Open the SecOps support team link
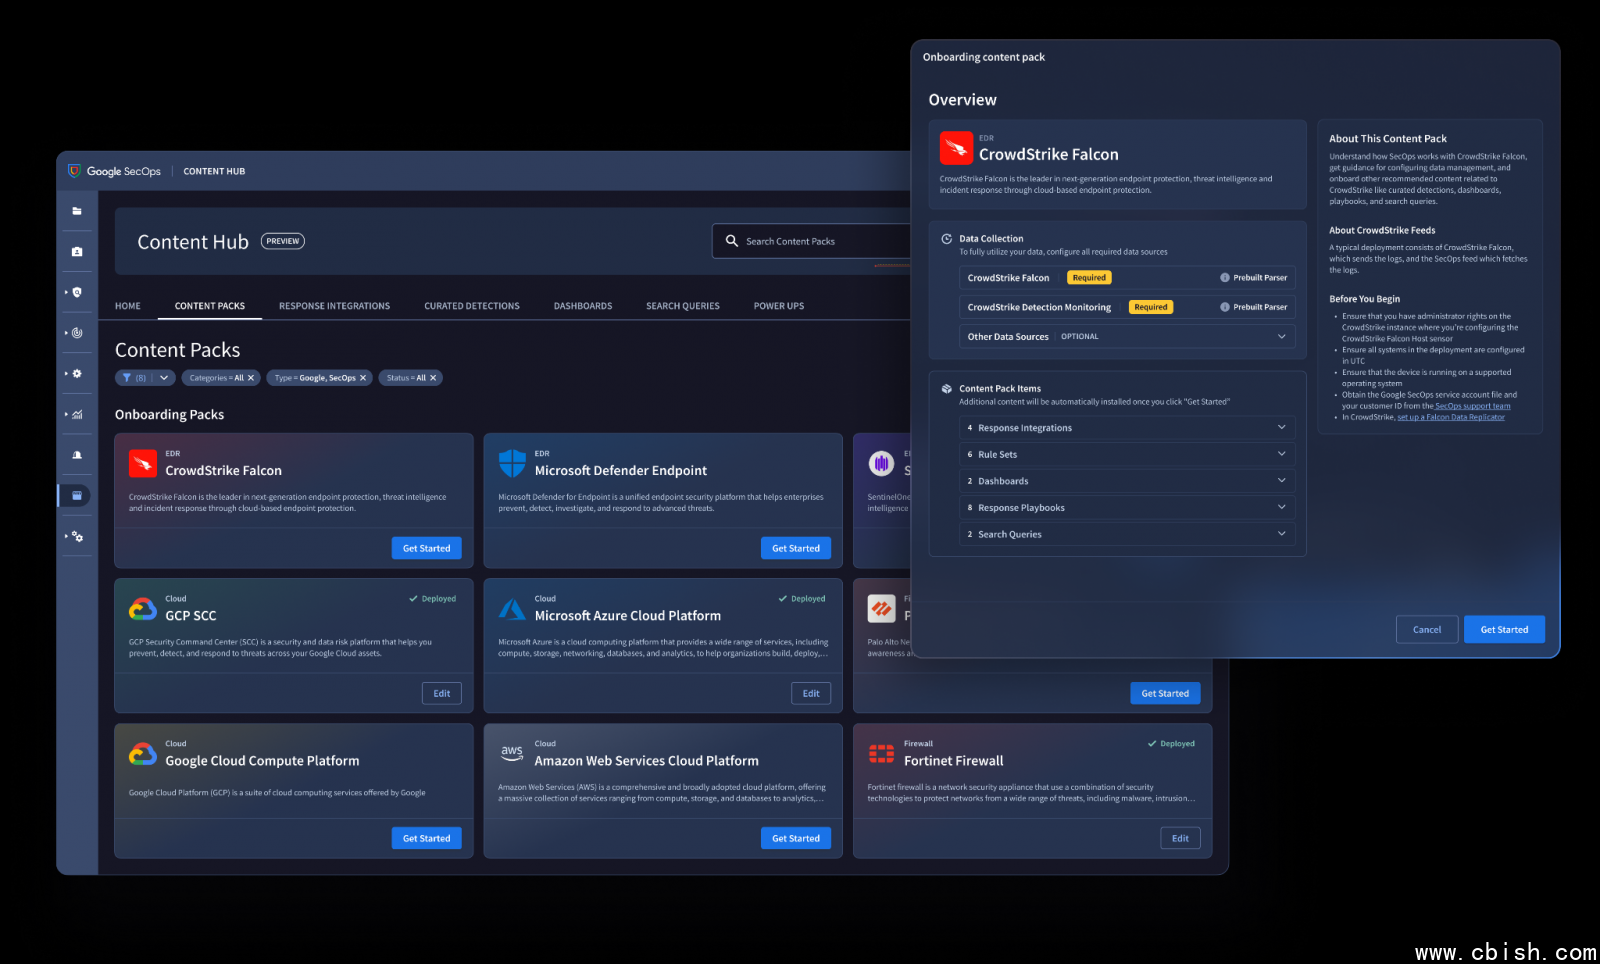This screenshot has height=964, width=1600. click(x=1473, y=406)
